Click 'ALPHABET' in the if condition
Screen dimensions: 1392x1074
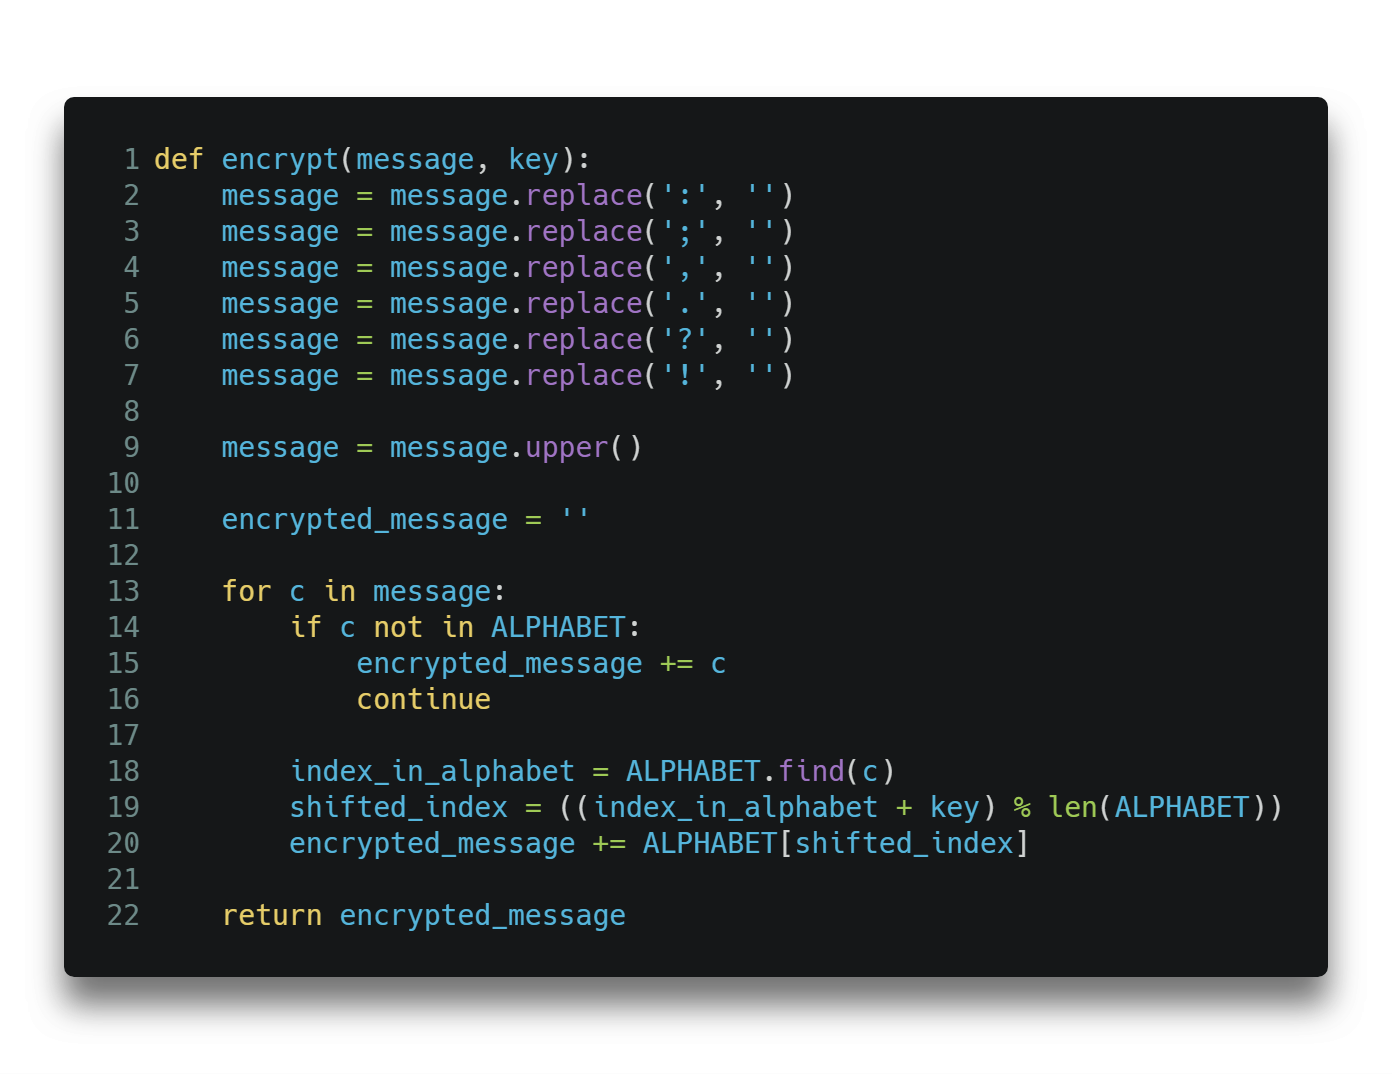click(x=558, y=627)
